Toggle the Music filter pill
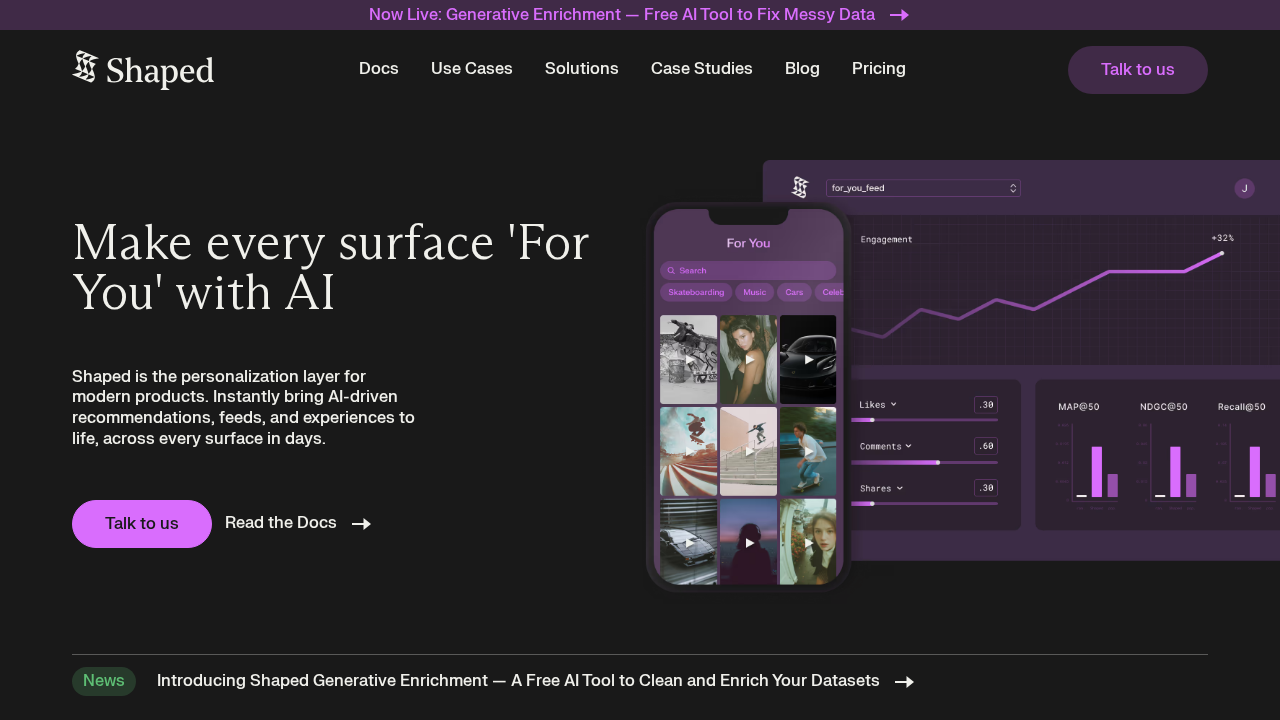 click(754, 292)
